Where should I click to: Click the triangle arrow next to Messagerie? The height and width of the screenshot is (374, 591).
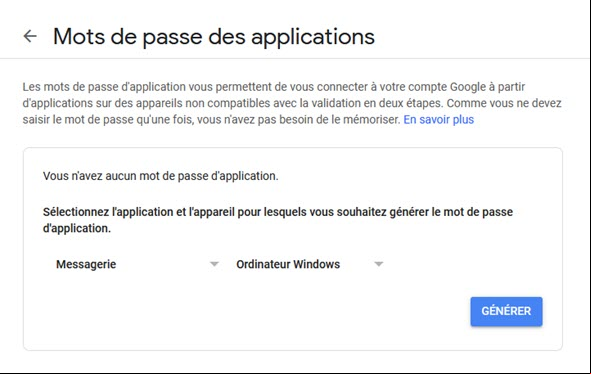[x=214, y=264]
